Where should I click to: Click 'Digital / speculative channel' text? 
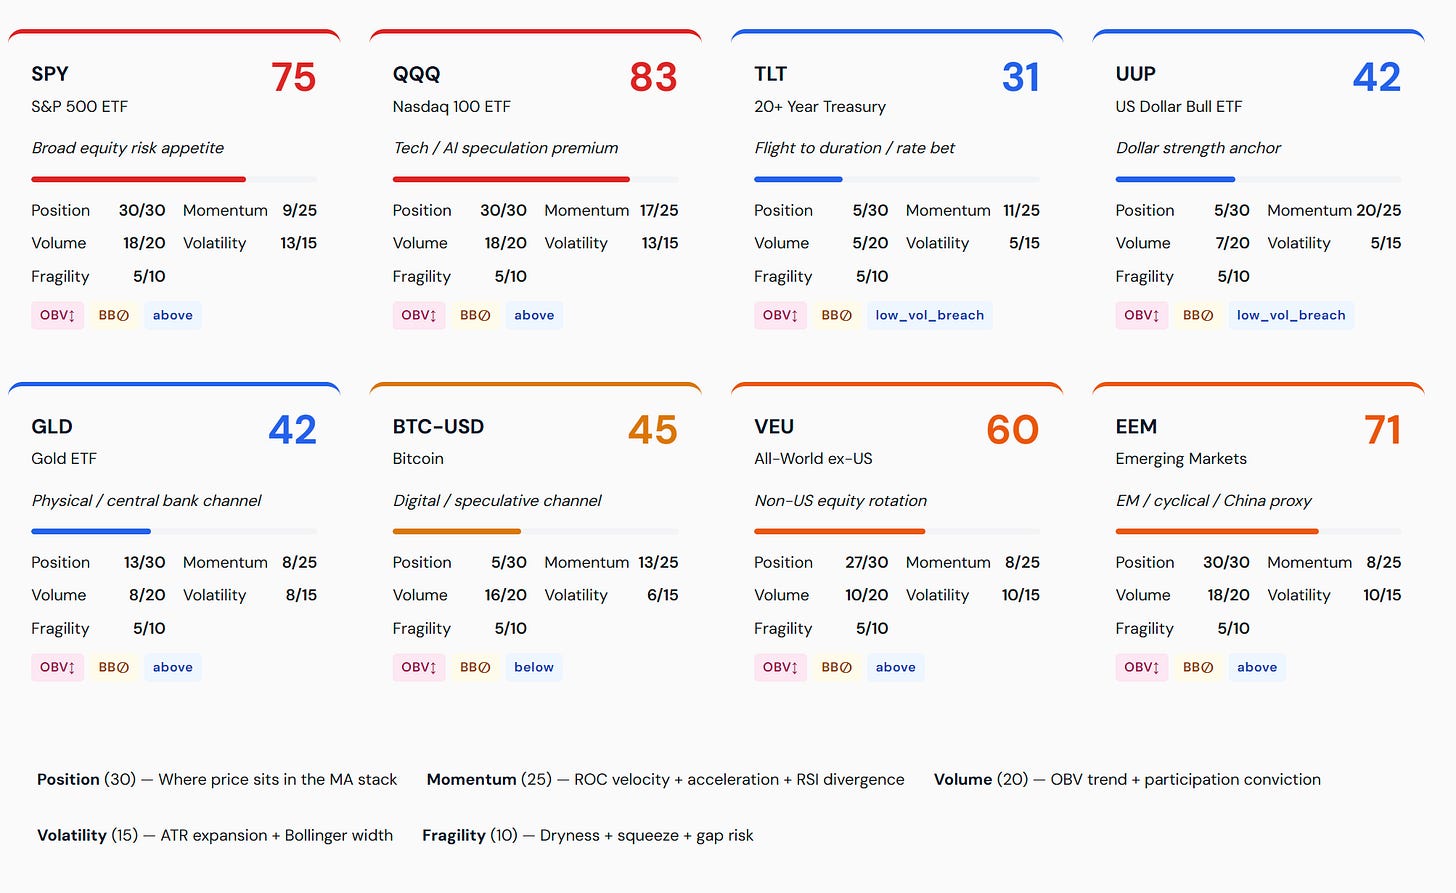click(498, 500)
